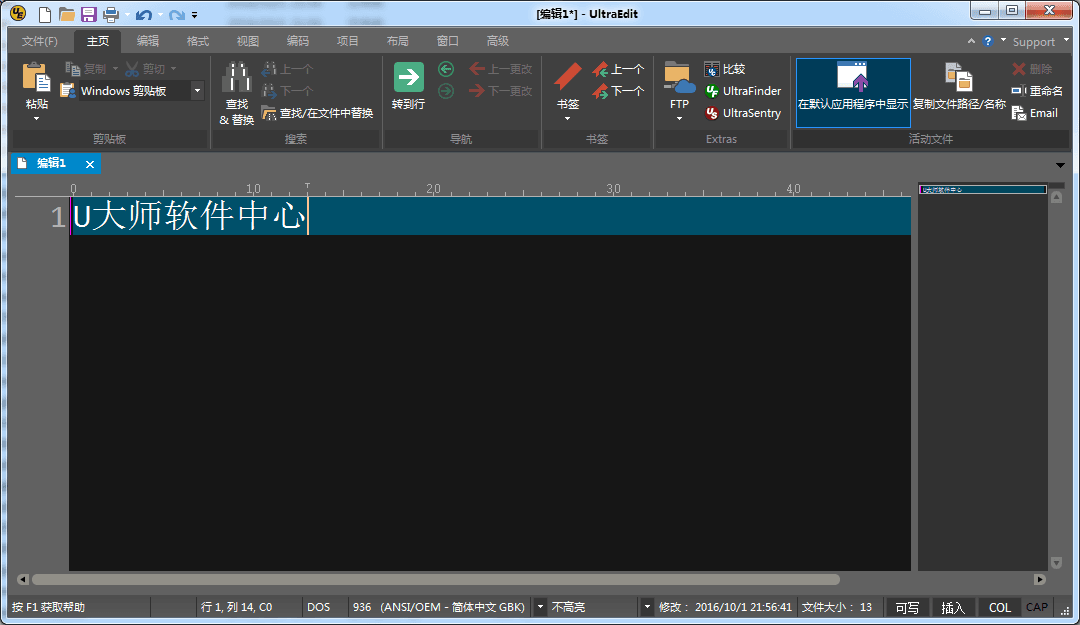Click the horizontal scrollbar at editor bottom
The image size is (1080, 625).
point(435,579)
